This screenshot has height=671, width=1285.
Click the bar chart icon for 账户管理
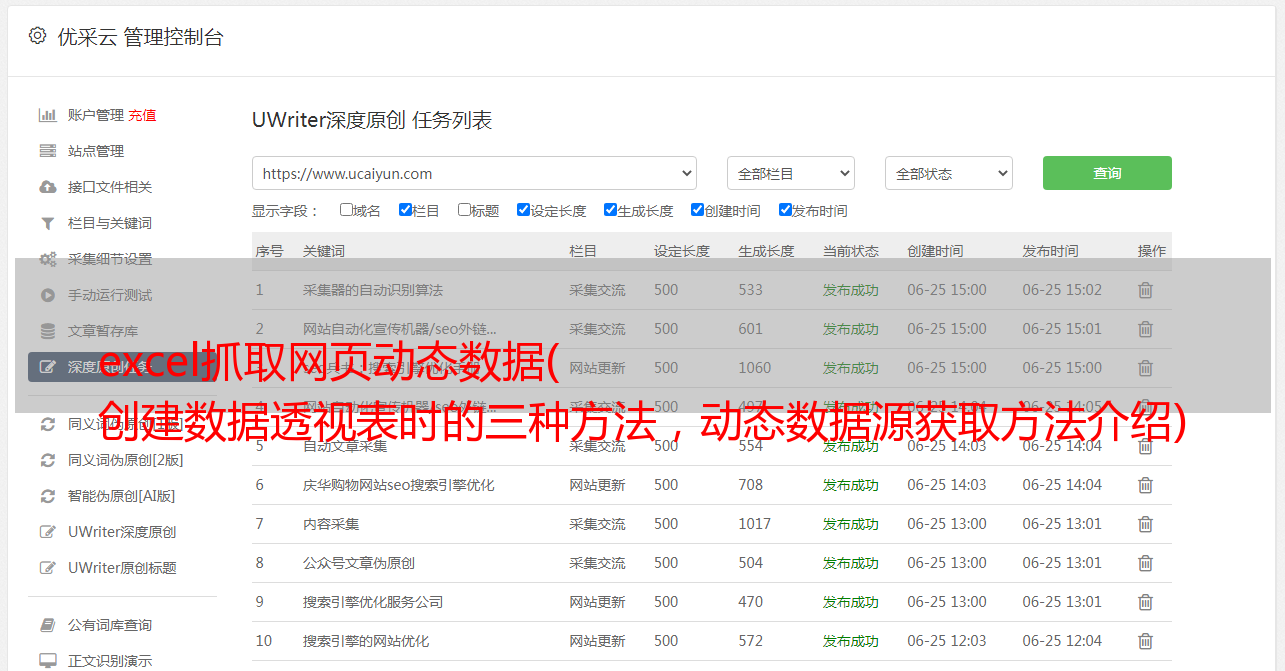click(47, 115)
